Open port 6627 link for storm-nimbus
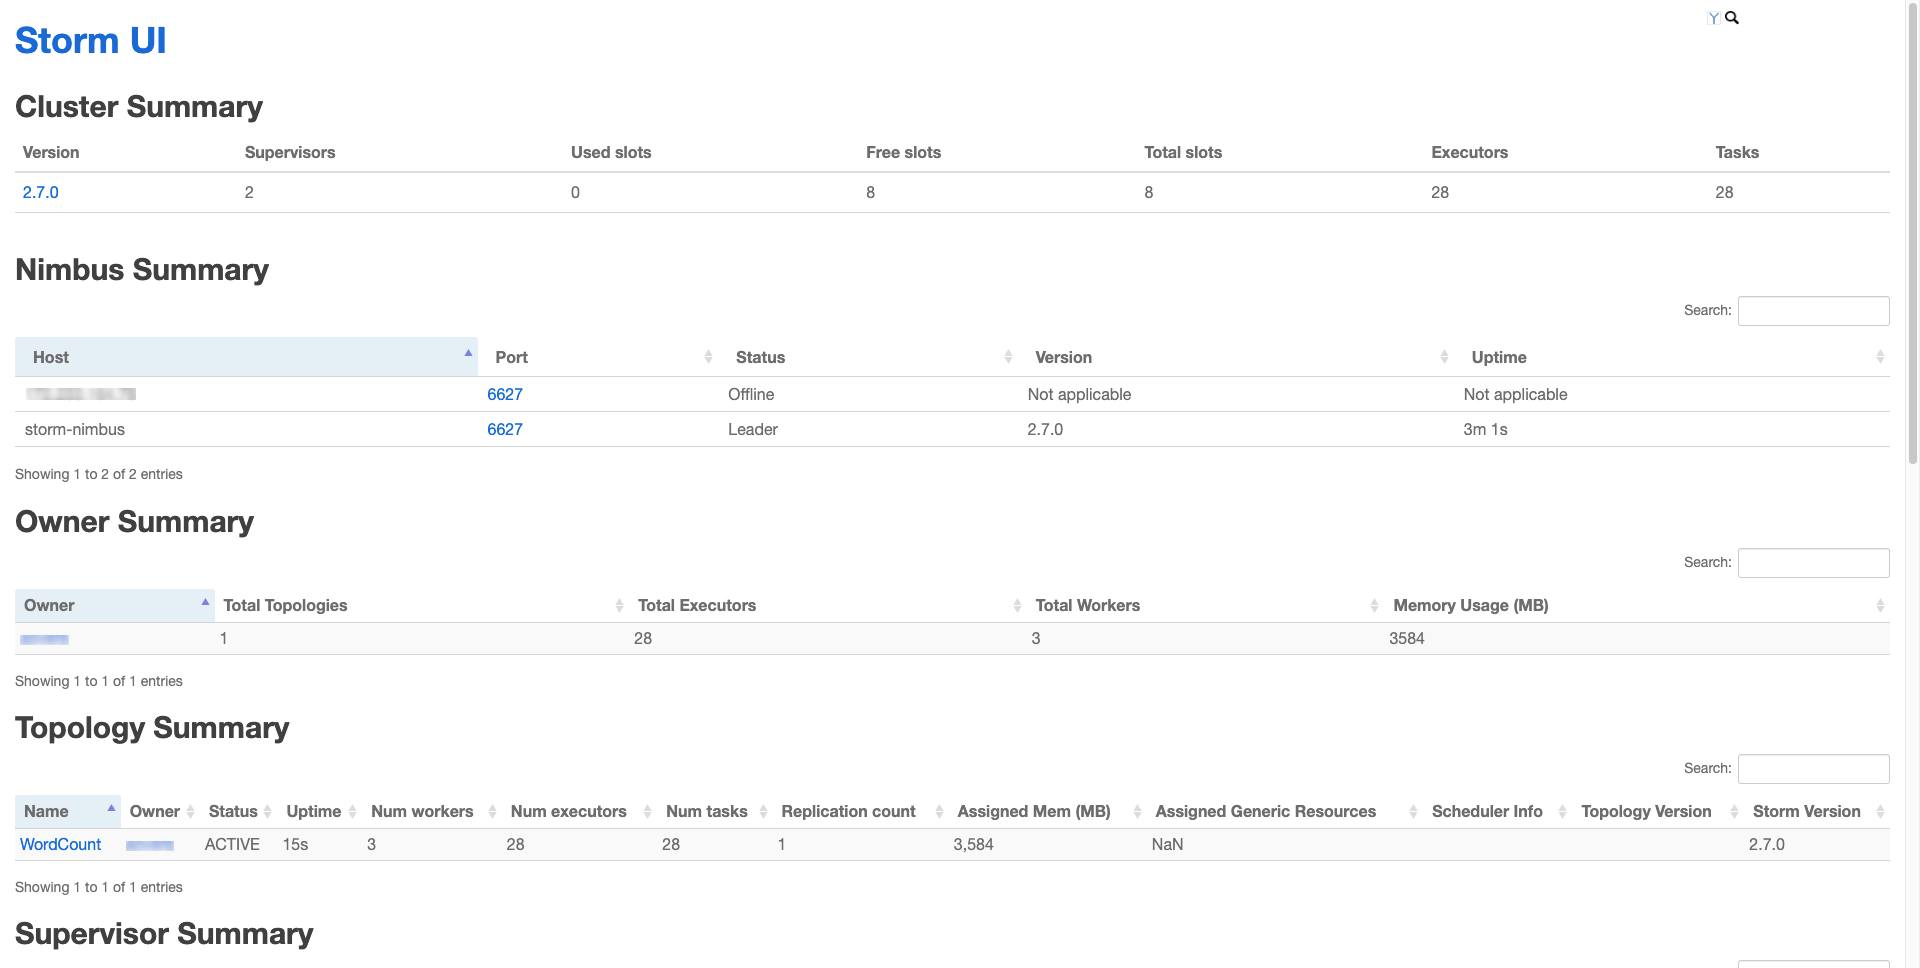The image size is (1920, 968). pos(504,429)
